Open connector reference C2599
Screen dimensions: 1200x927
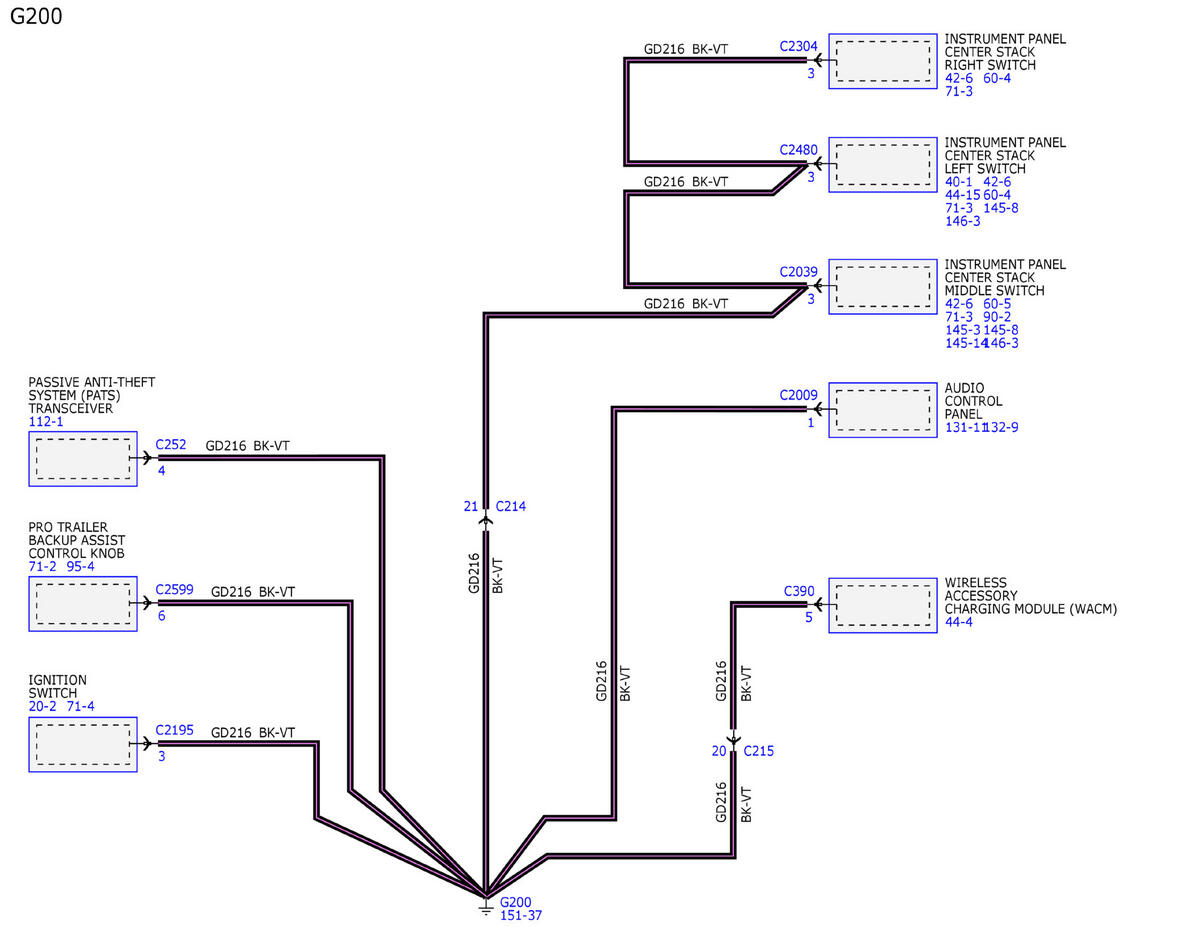(x=175, y=590)
